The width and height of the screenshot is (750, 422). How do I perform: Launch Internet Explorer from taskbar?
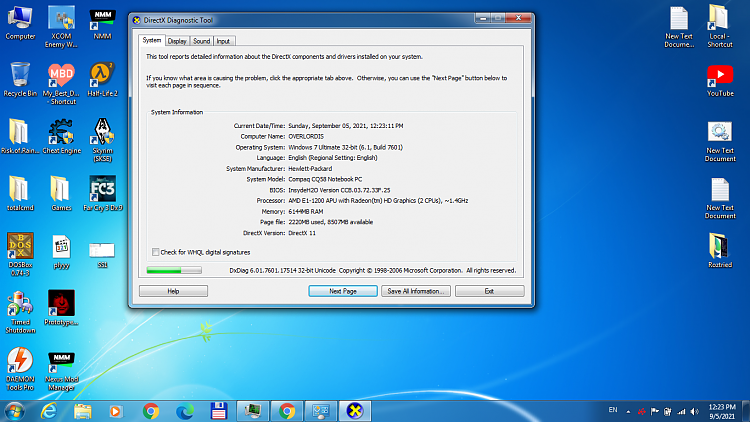pos(49,411)
